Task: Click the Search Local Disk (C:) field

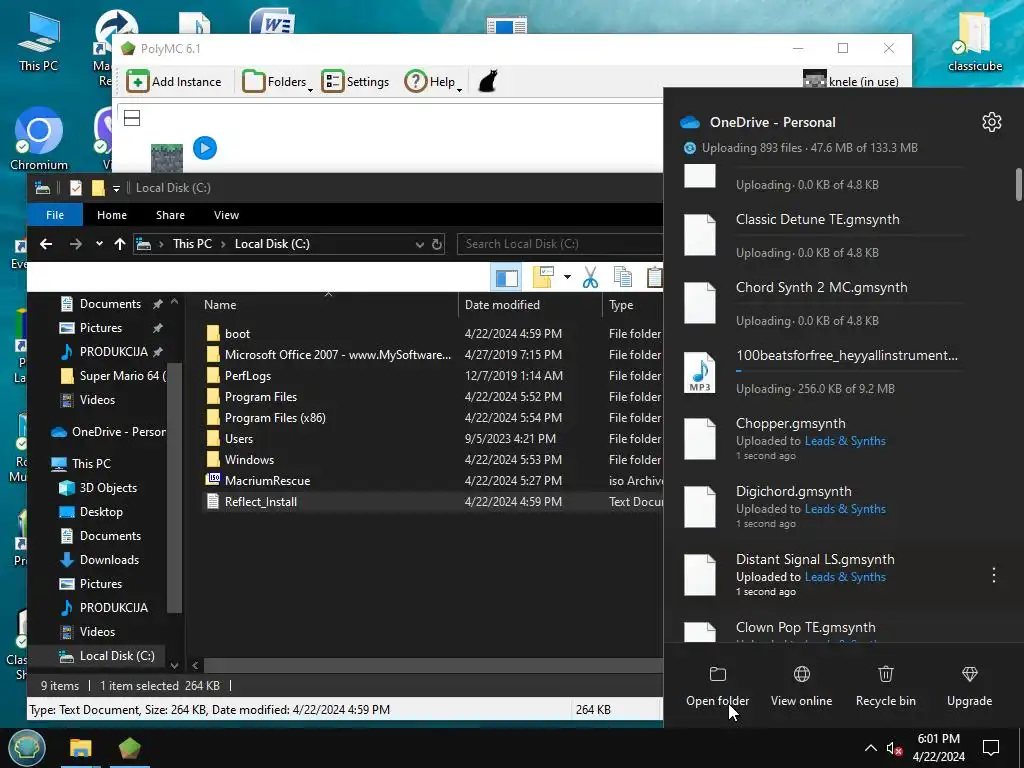Action: tap(560, 244)
